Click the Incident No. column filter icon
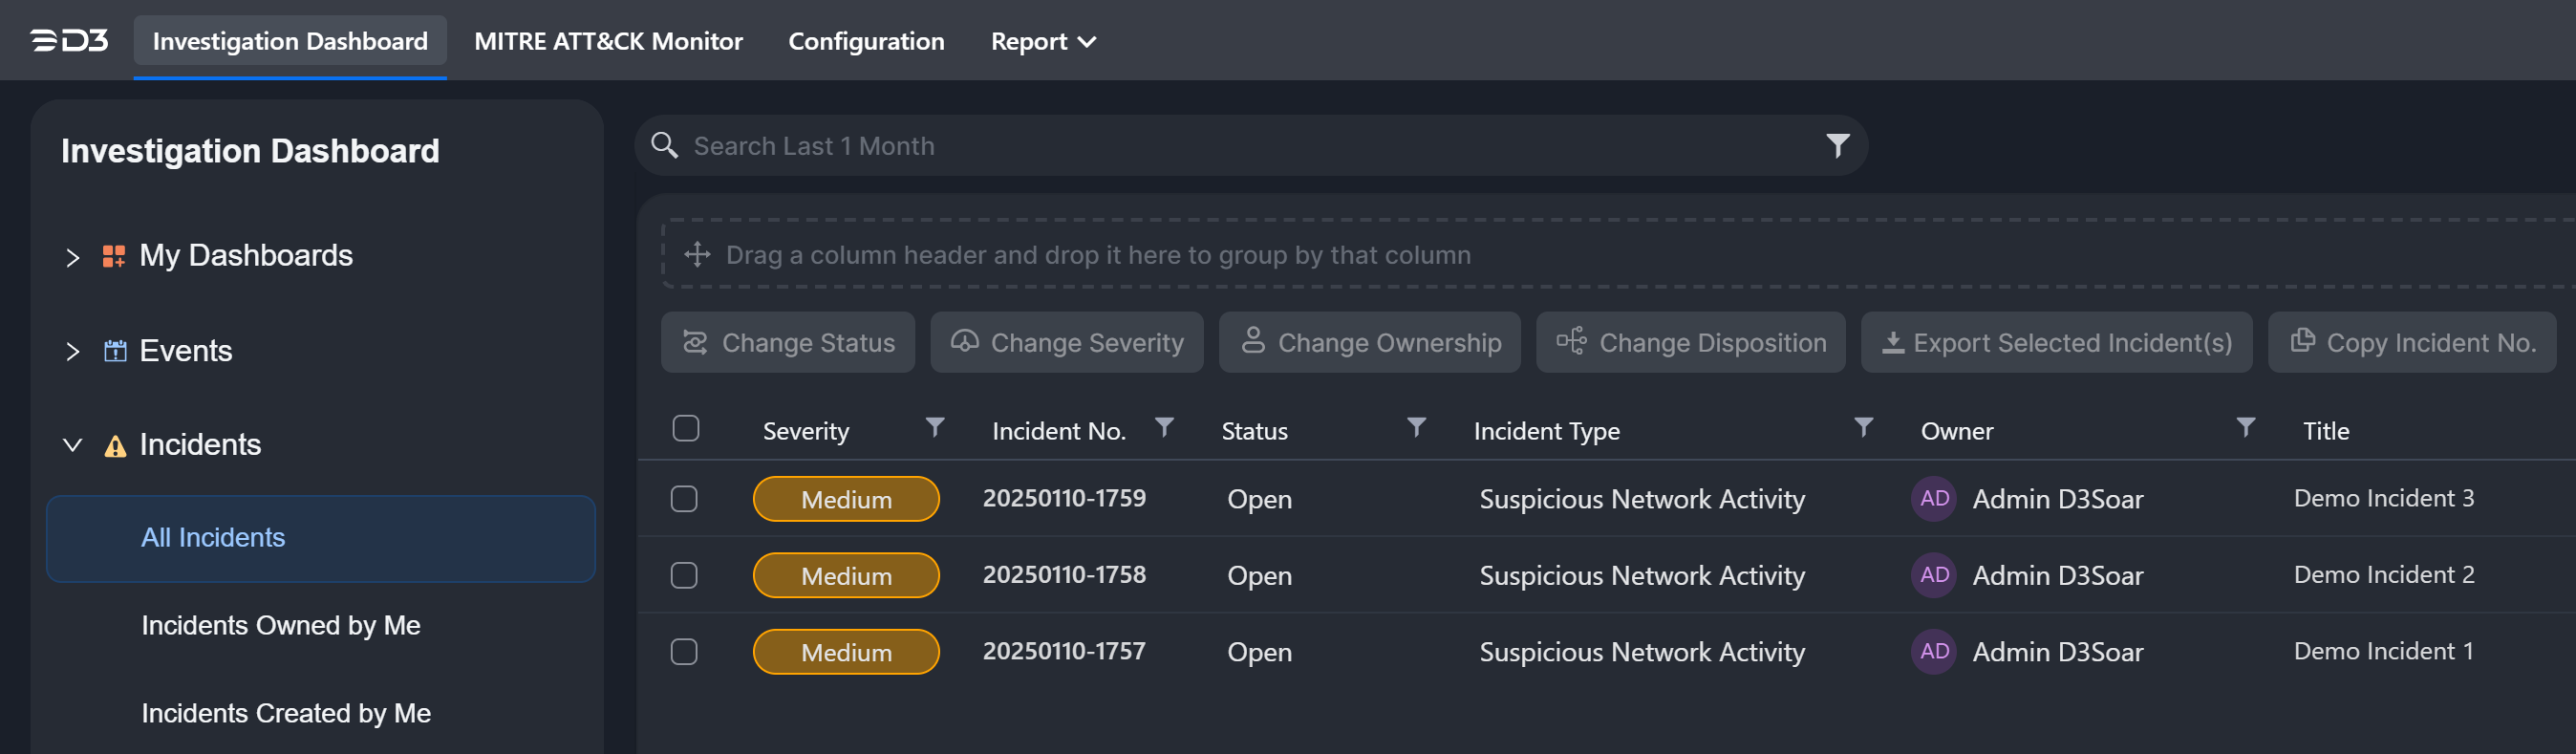The height and width of the screenshot is (754, 2576). coord(1163,428)
